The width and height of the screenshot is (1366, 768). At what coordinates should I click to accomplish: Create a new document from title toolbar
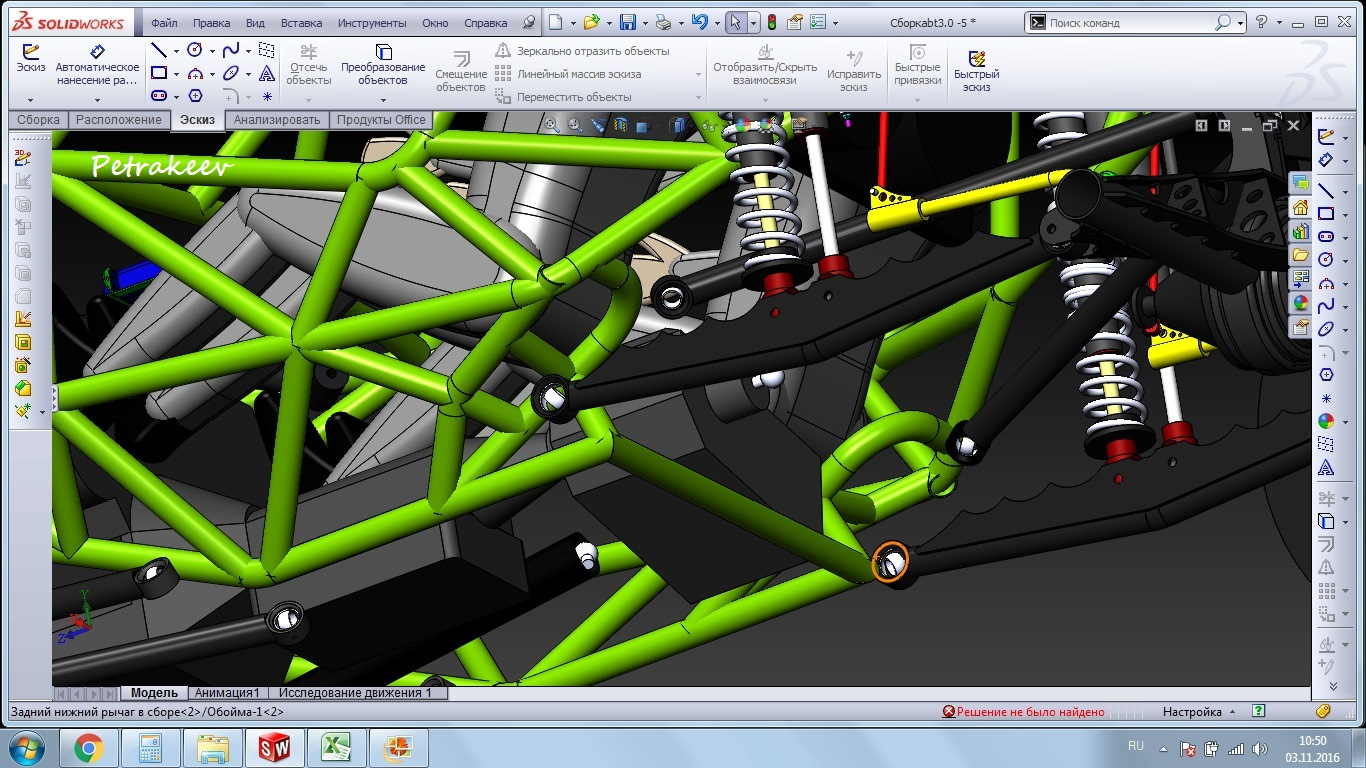(556, 22)
